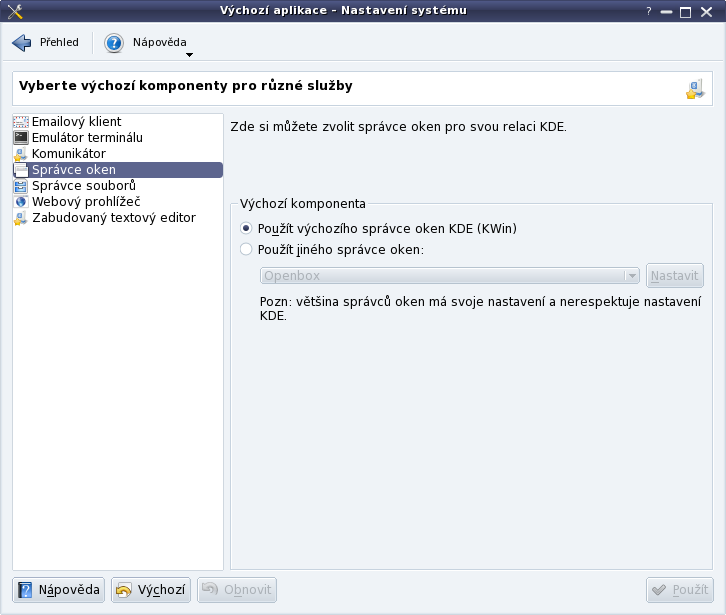
Task: Select Správce souborů in the list
Action: coord(118,186)
